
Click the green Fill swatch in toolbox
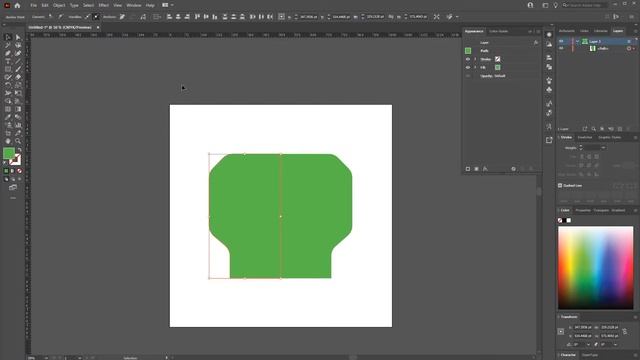click(x=9, y=153)
